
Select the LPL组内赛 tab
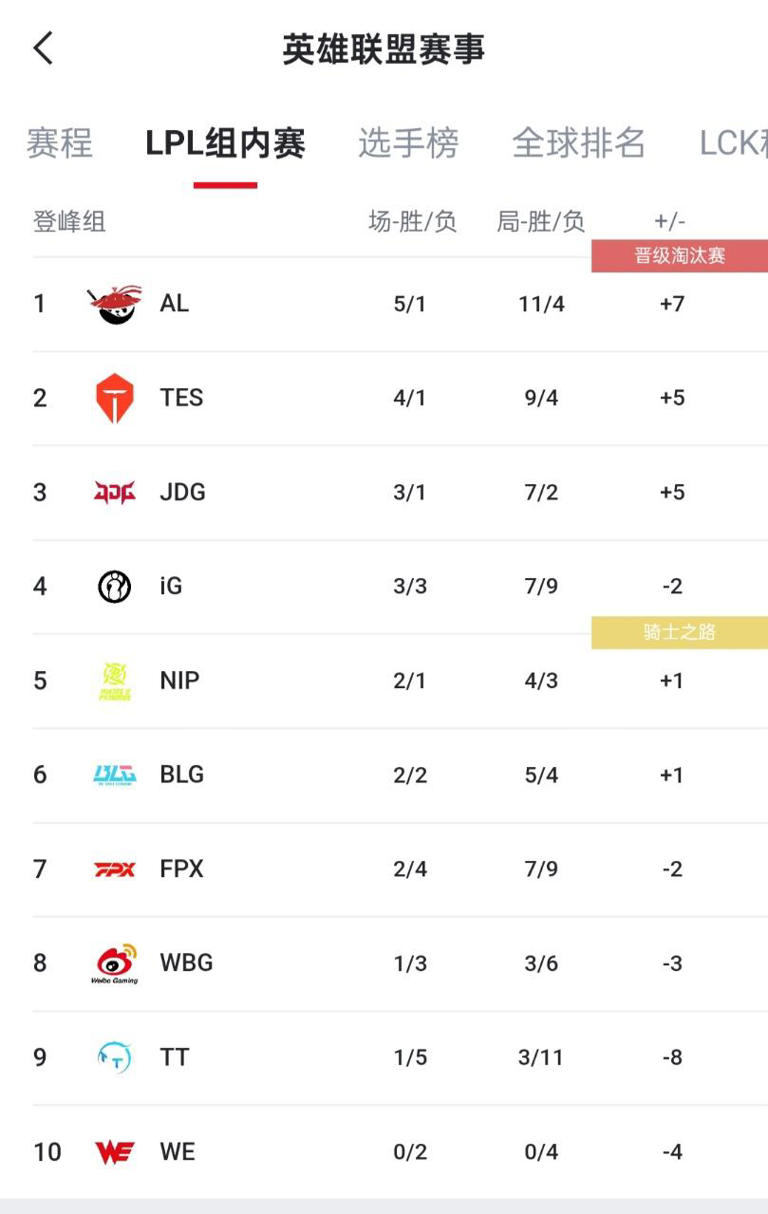pos(225,143)
